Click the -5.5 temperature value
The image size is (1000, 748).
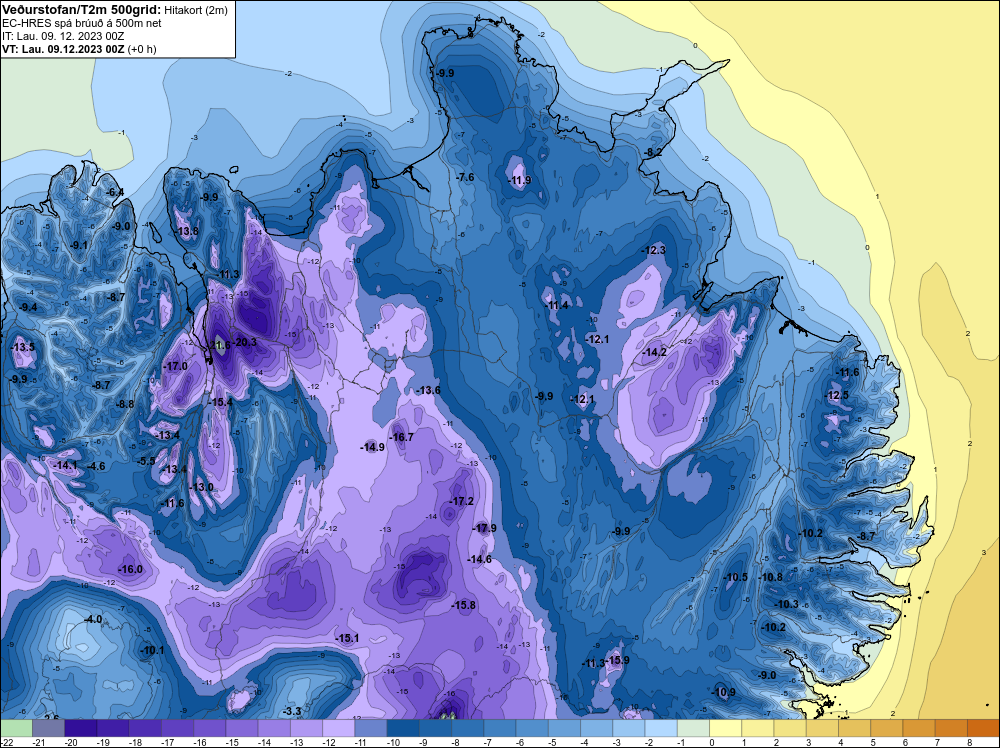(145, 460)
